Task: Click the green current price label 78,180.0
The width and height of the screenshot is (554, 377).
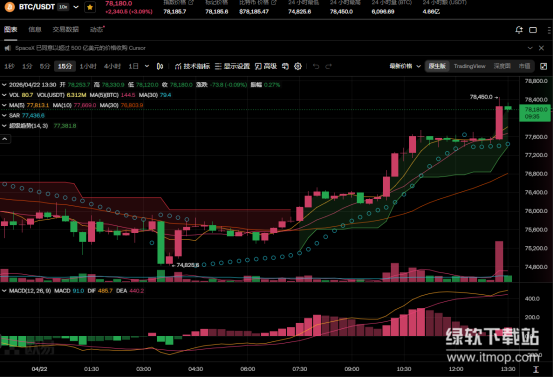Action: point(535,113)
